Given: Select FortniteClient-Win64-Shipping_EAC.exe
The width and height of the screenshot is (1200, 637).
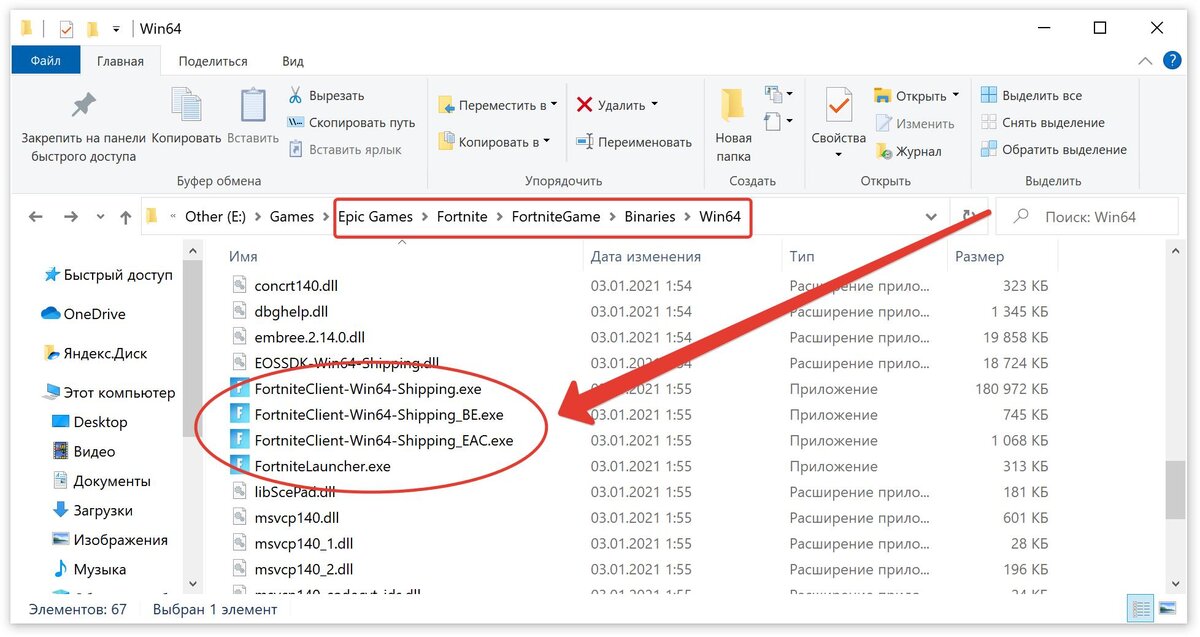Looking at the screenshot, I should 384,440.
